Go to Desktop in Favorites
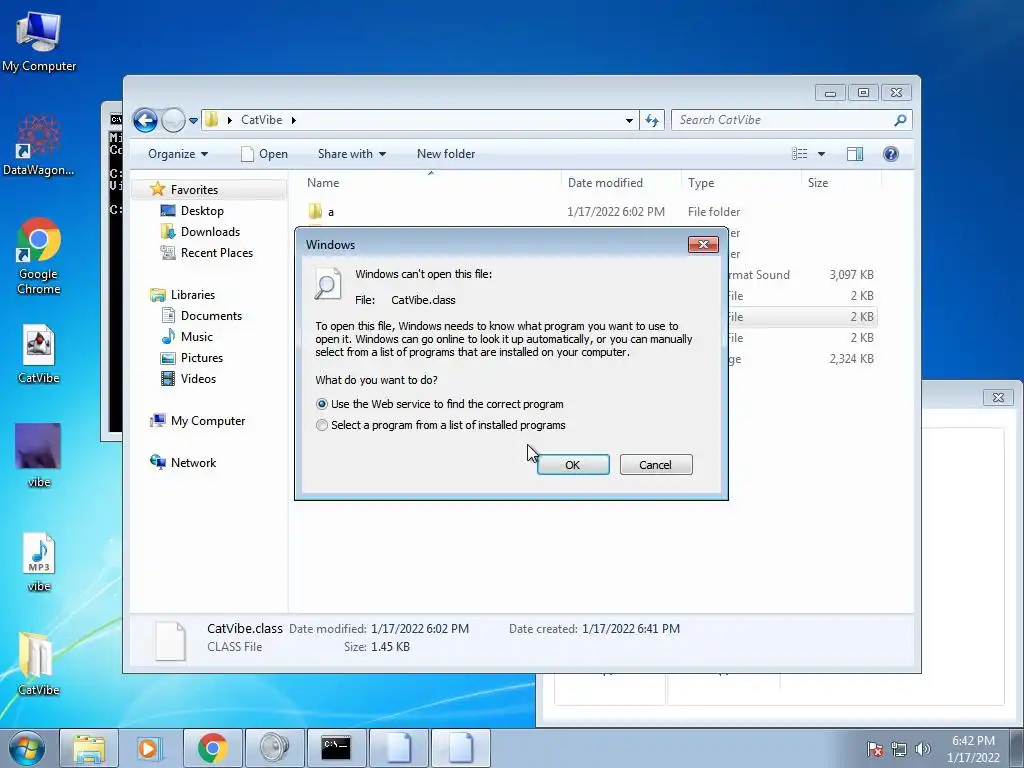Viewport: 1024px width, 768px height. [x=202, y=211]
